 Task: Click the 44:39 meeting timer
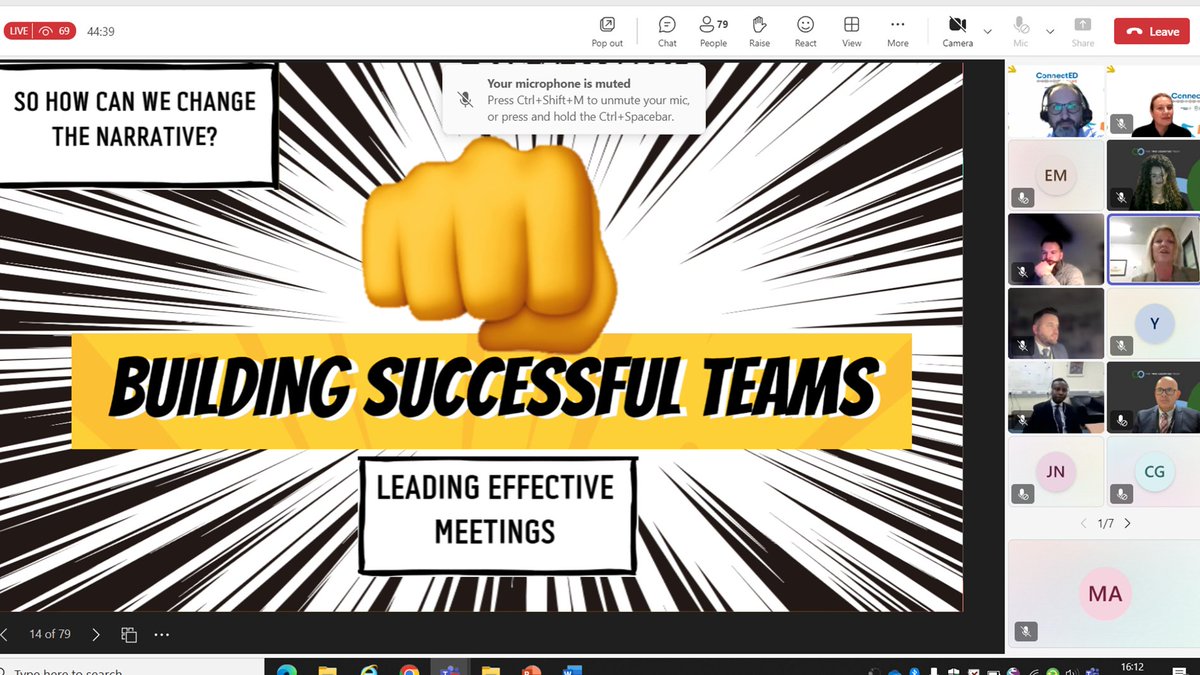pyautogui.click(x=101, y=31)
